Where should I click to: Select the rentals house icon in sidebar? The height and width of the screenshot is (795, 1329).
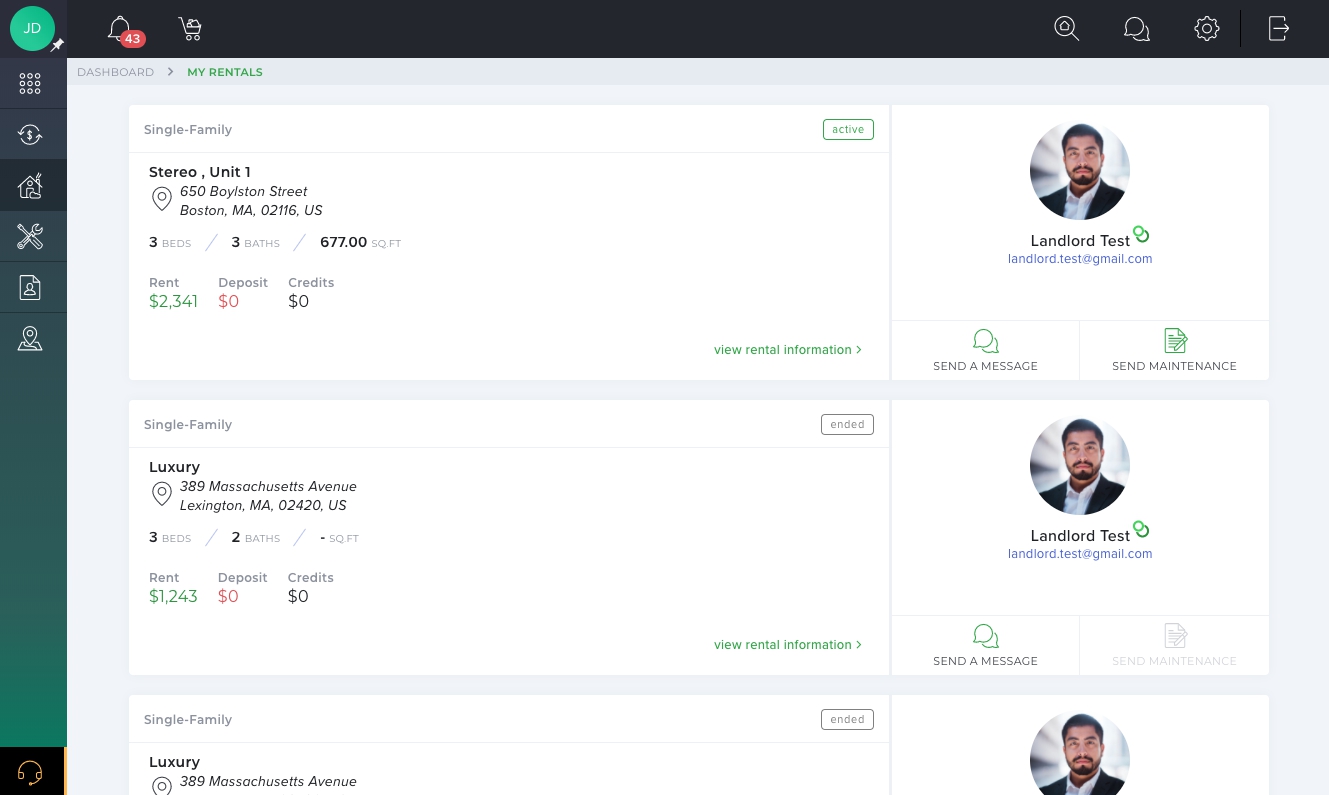30,186
